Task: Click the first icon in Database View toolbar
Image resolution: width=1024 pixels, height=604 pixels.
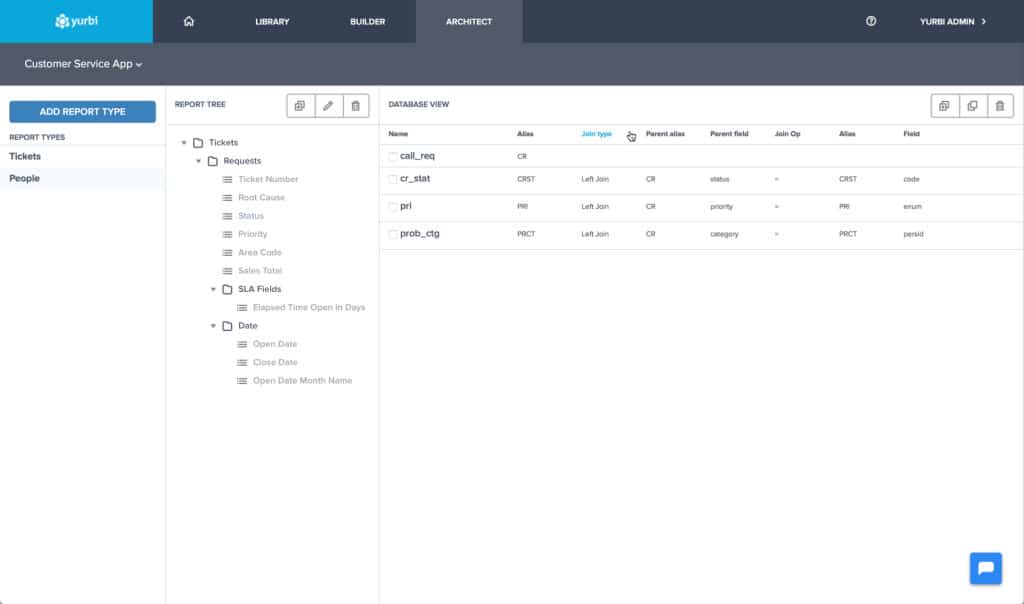Action: [944, 106]
